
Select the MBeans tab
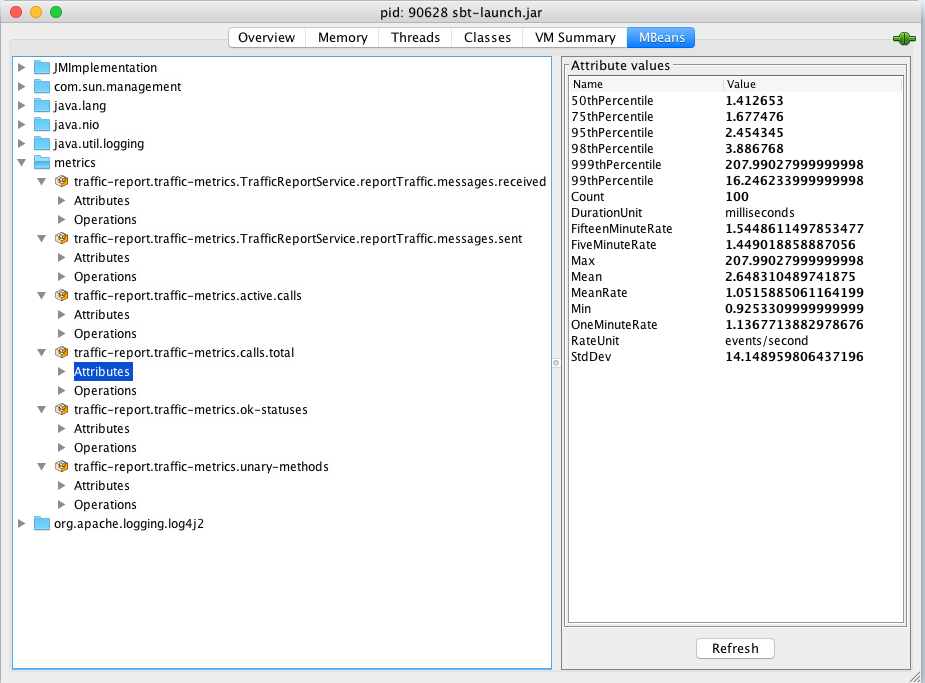tap(661, 37)
